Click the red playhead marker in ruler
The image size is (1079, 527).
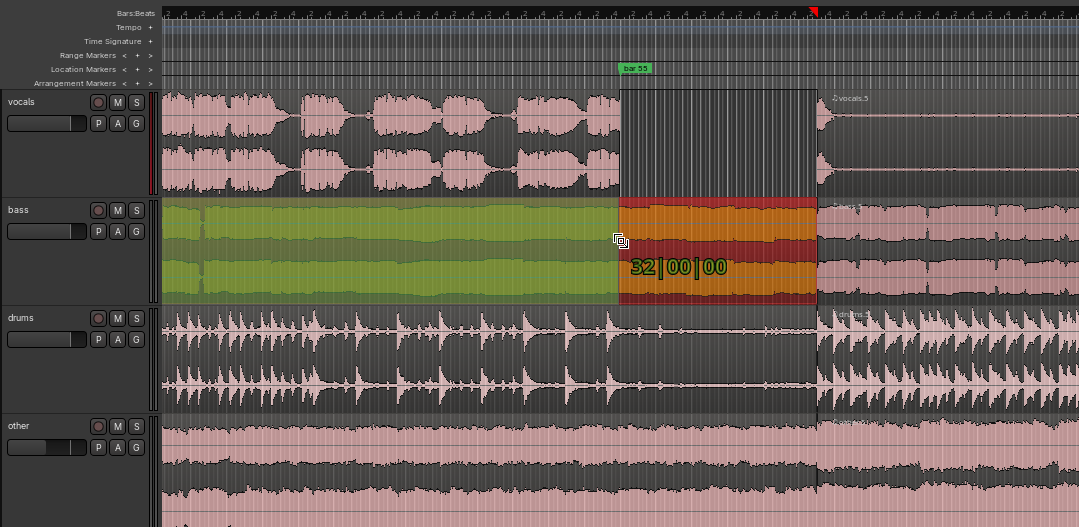click(813, 12)
